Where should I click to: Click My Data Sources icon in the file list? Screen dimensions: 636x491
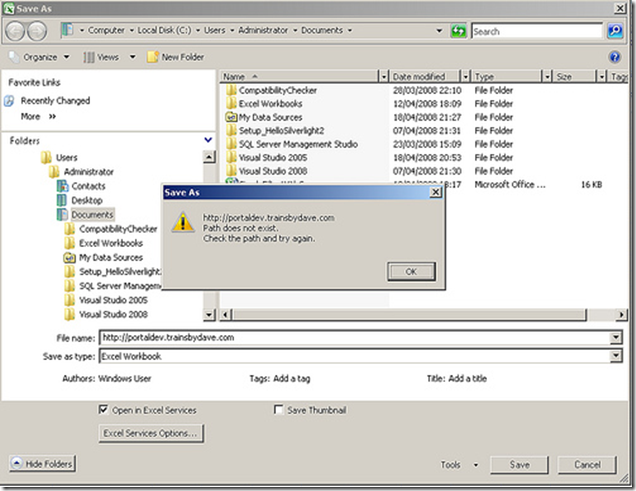coord(231,117)
